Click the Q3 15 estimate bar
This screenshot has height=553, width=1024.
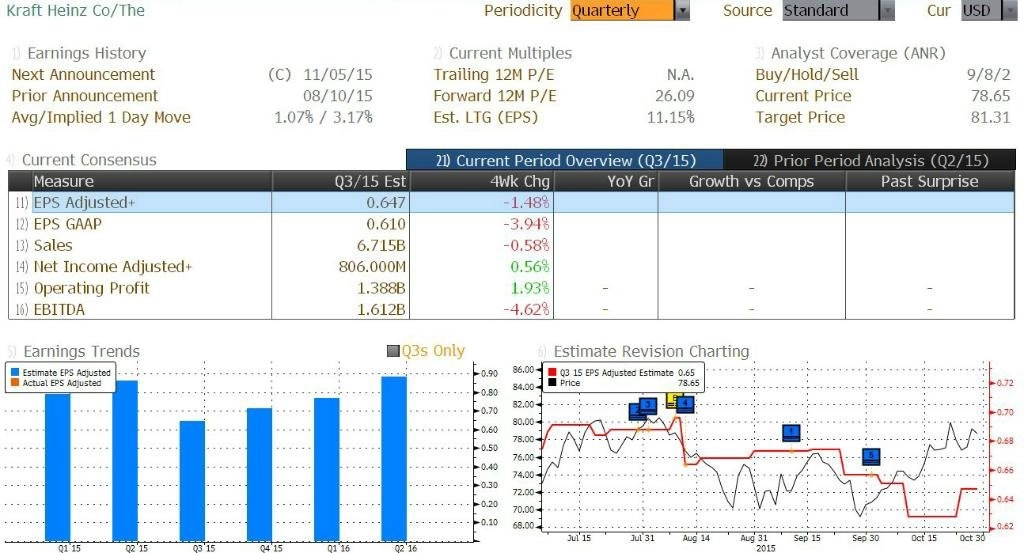point(192,481)
